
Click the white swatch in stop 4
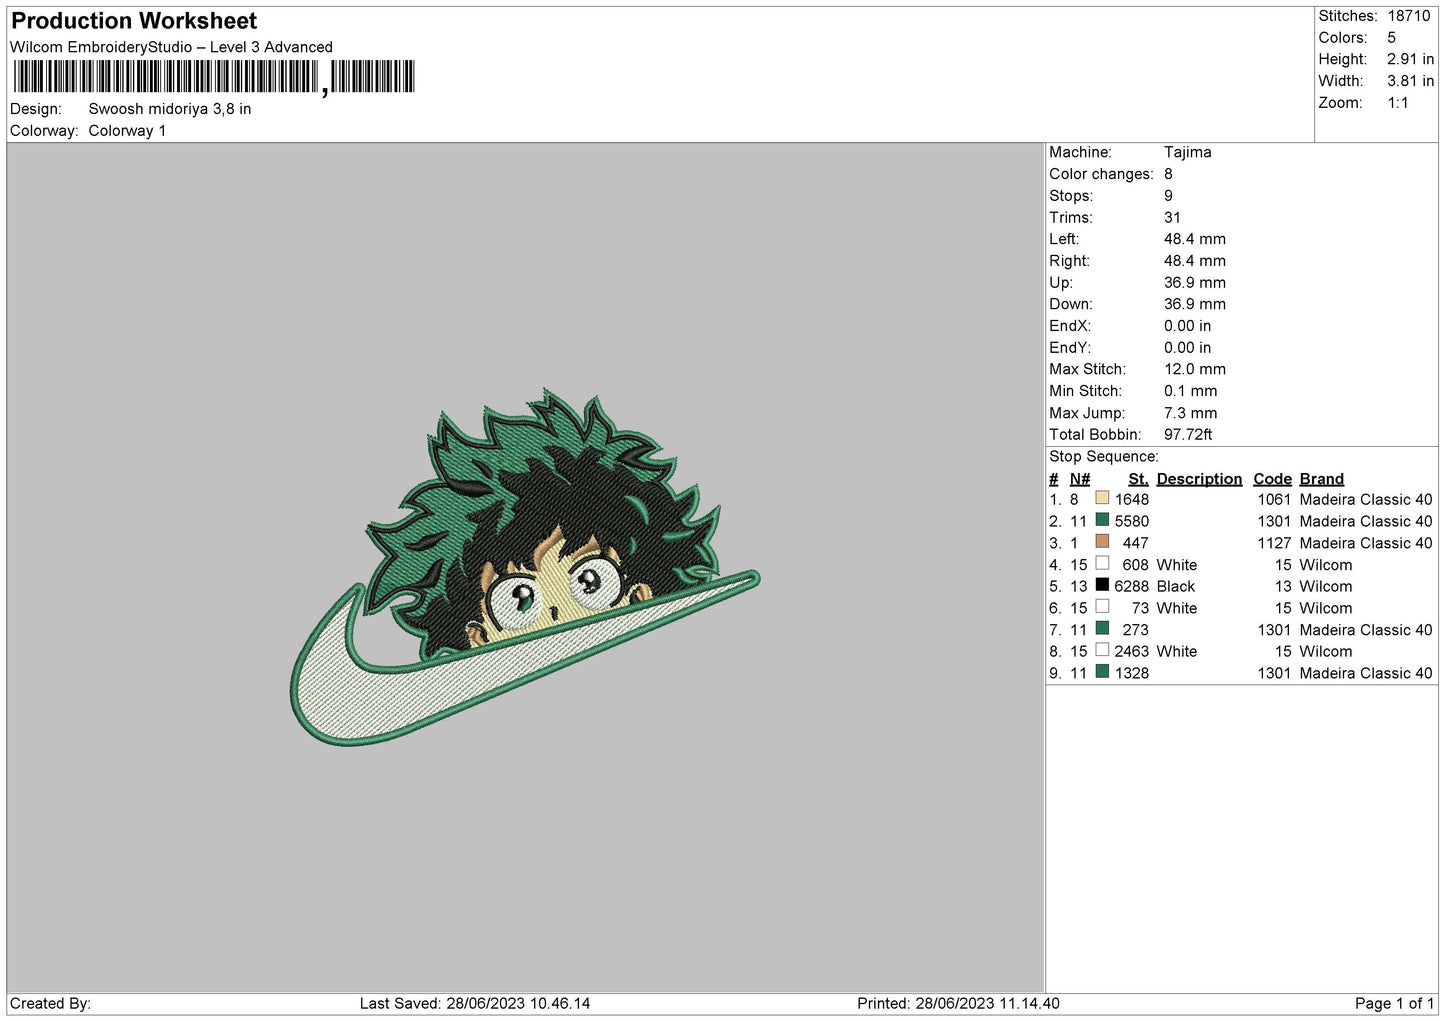click(1102, 563)
